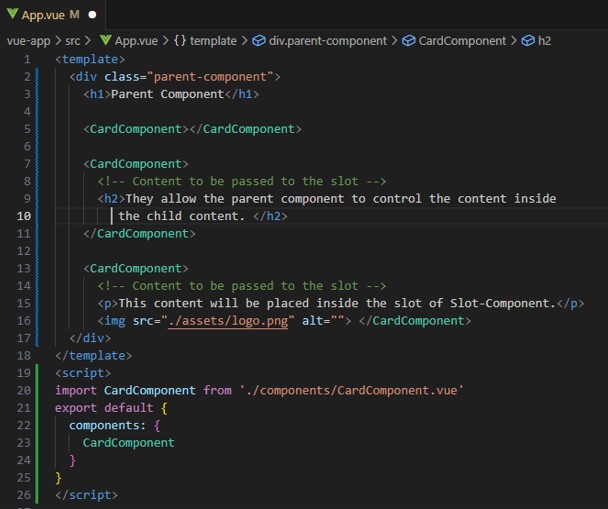Click cube icon before div.parent-component breadcrumb
Screen dimensions: 608x509
259,41
